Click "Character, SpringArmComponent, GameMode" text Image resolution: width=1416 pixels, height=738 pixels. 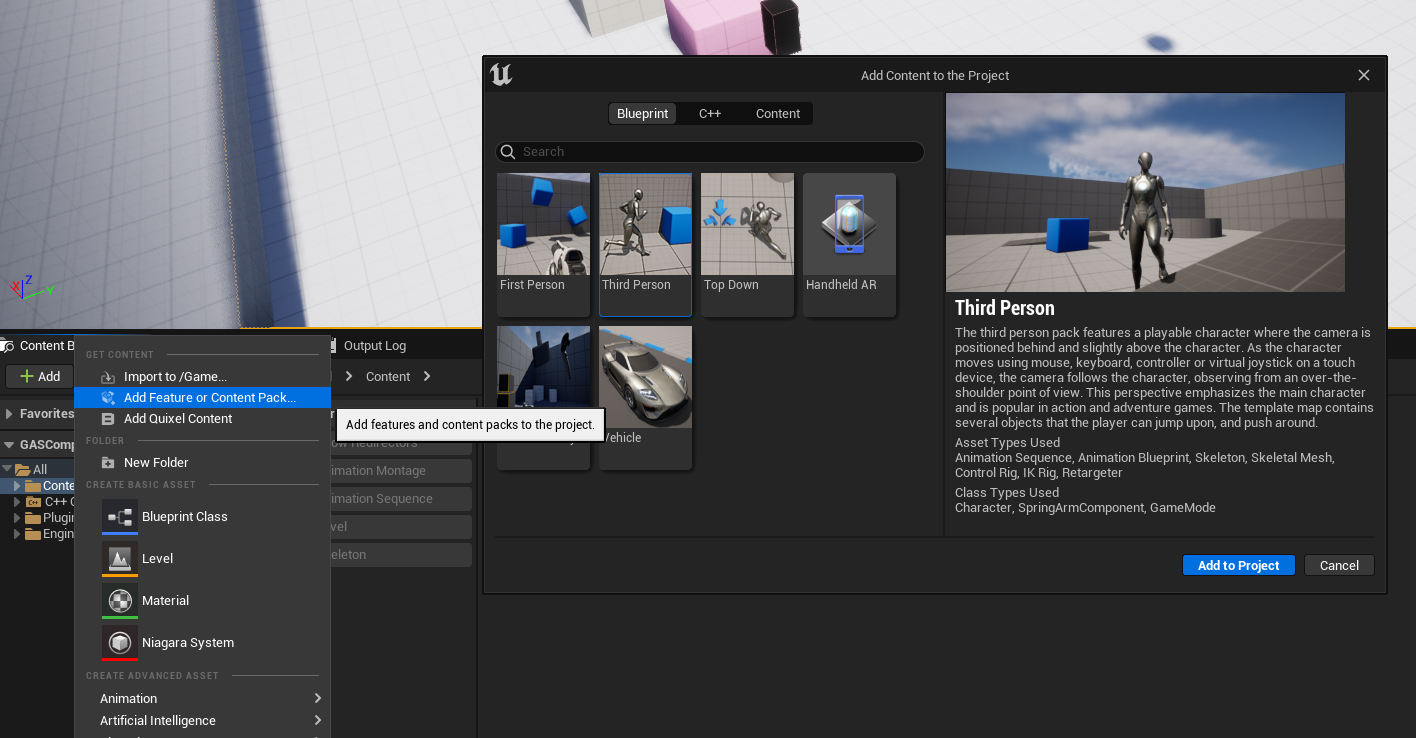(x=1085, y=508)
